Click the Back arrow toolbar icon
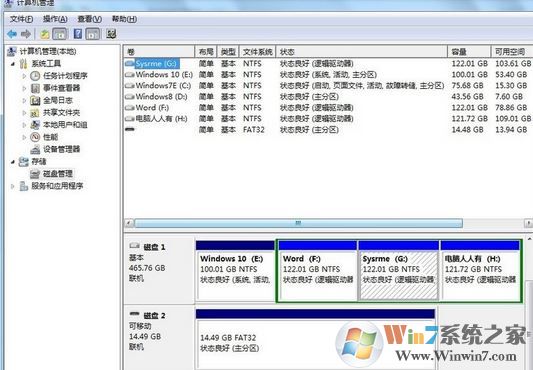The height and width of the screenshot is (370, 533). pyautogui.click(x=12, y=34)
